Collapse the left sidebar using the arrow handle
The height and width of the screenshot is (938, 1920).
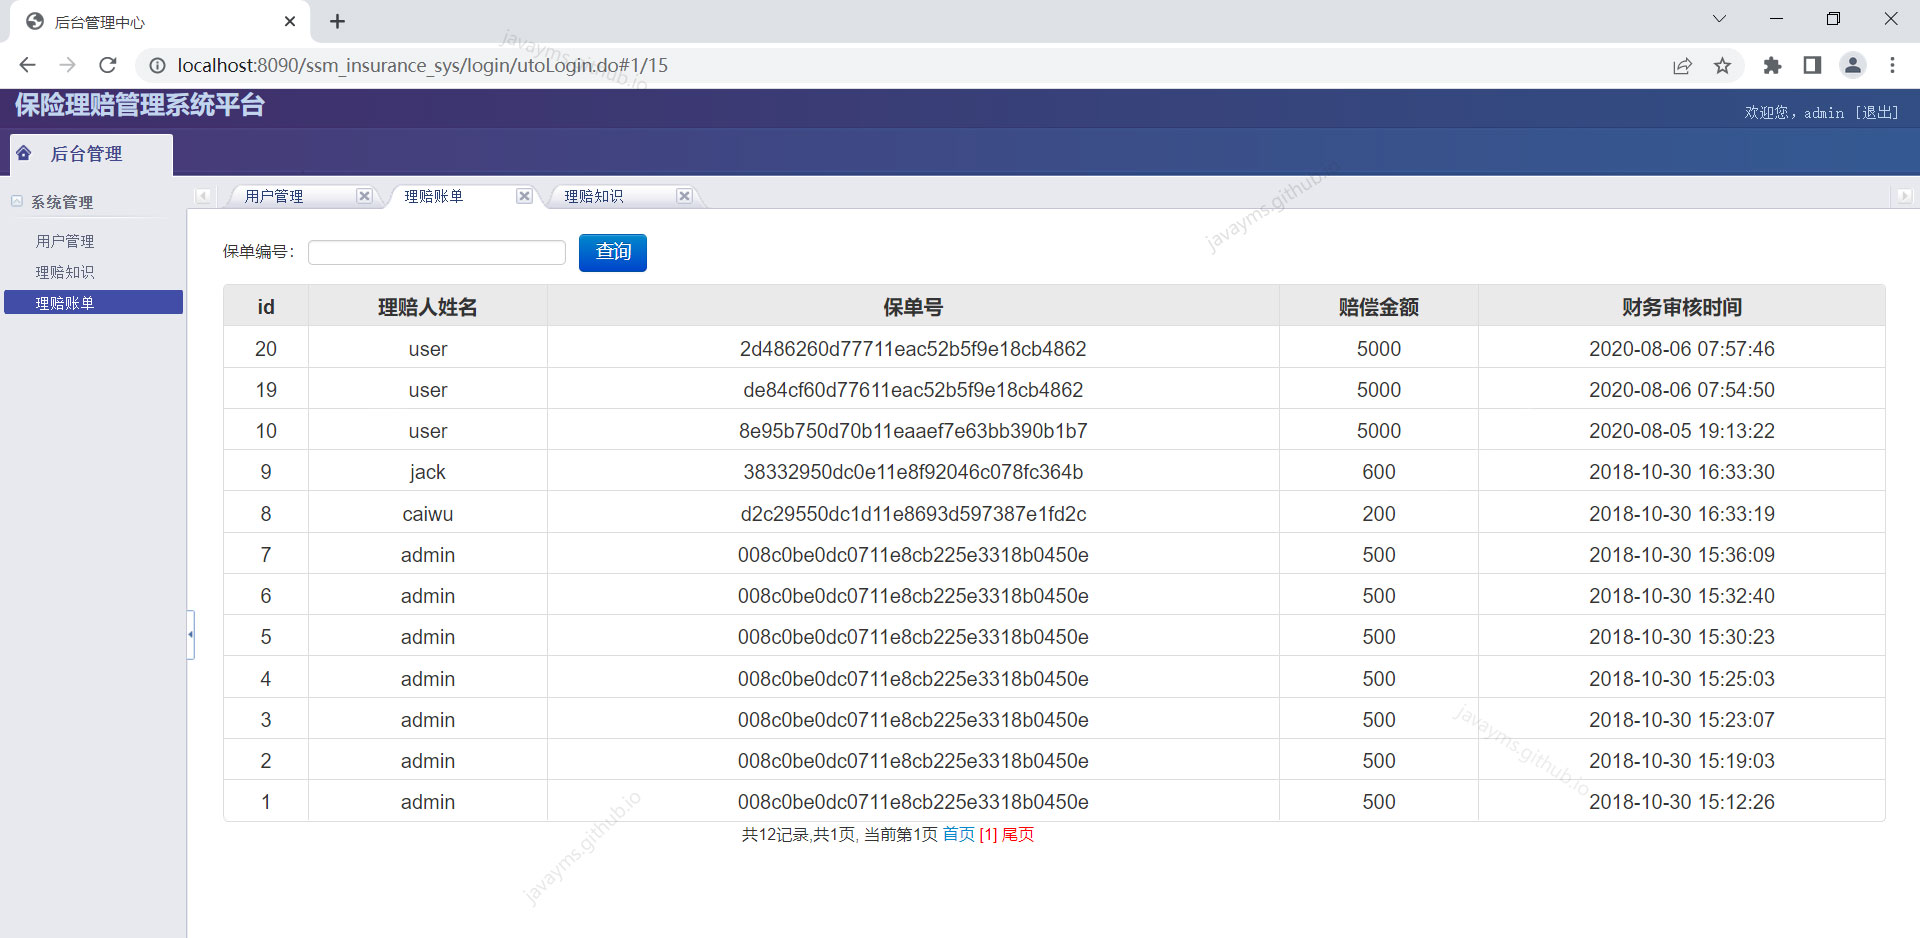190,634
